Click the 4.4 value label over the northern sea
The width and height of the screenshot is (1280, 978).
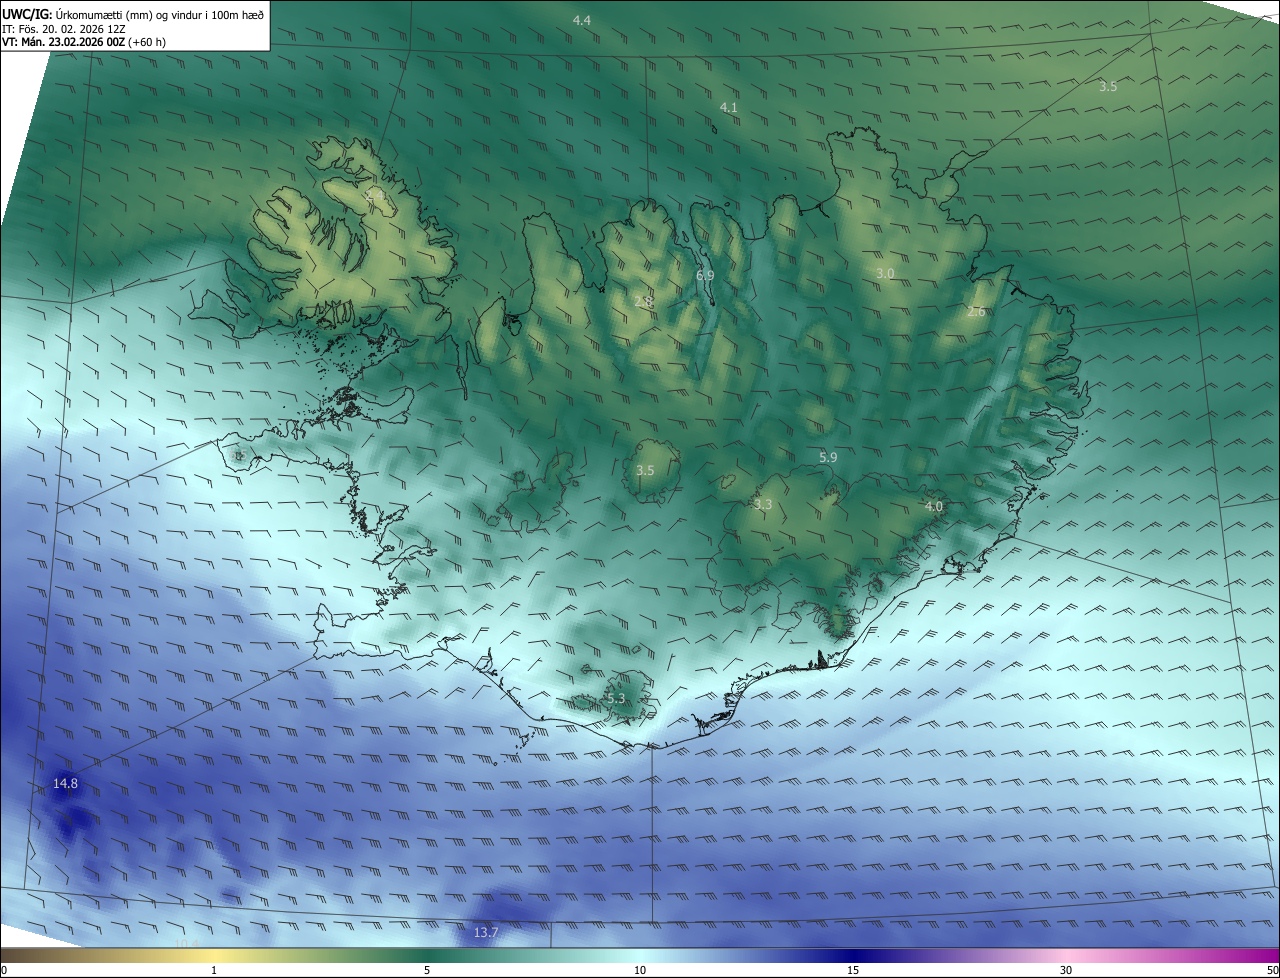point(581,21)
